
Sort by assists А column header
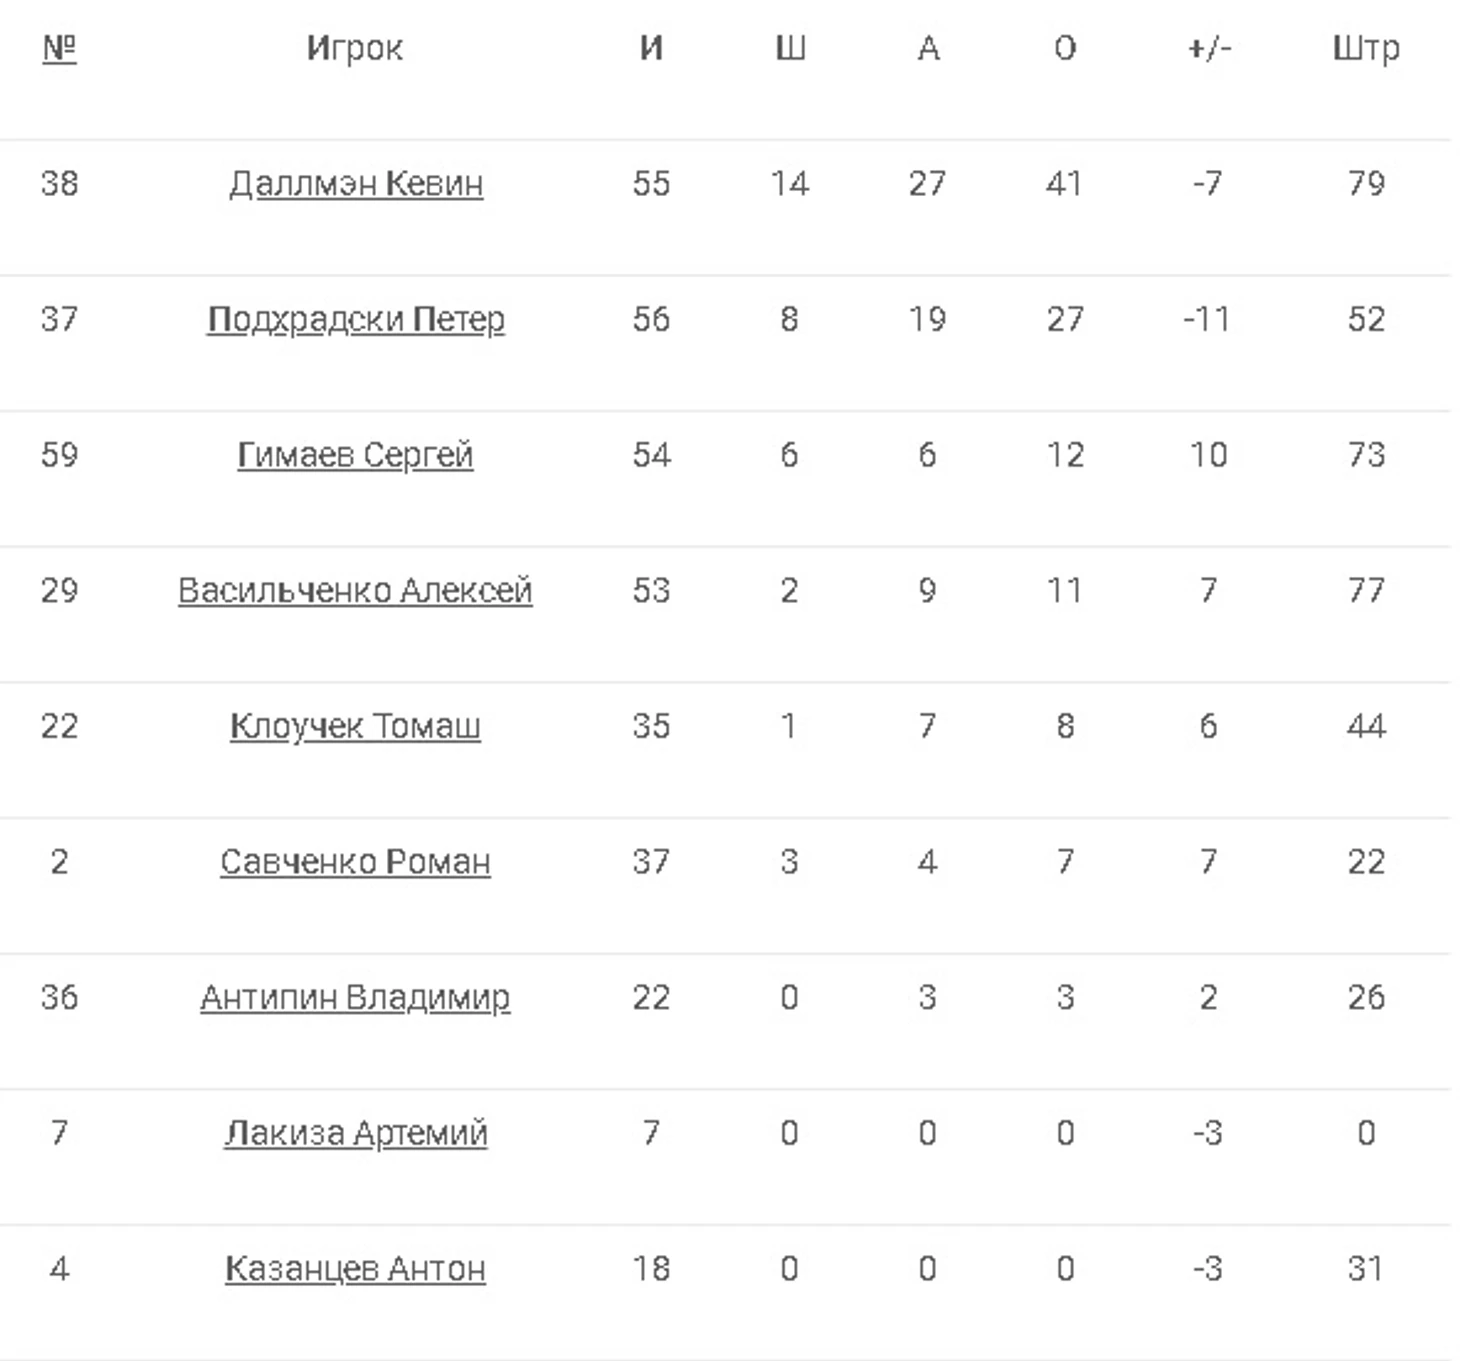click(928, 48)
